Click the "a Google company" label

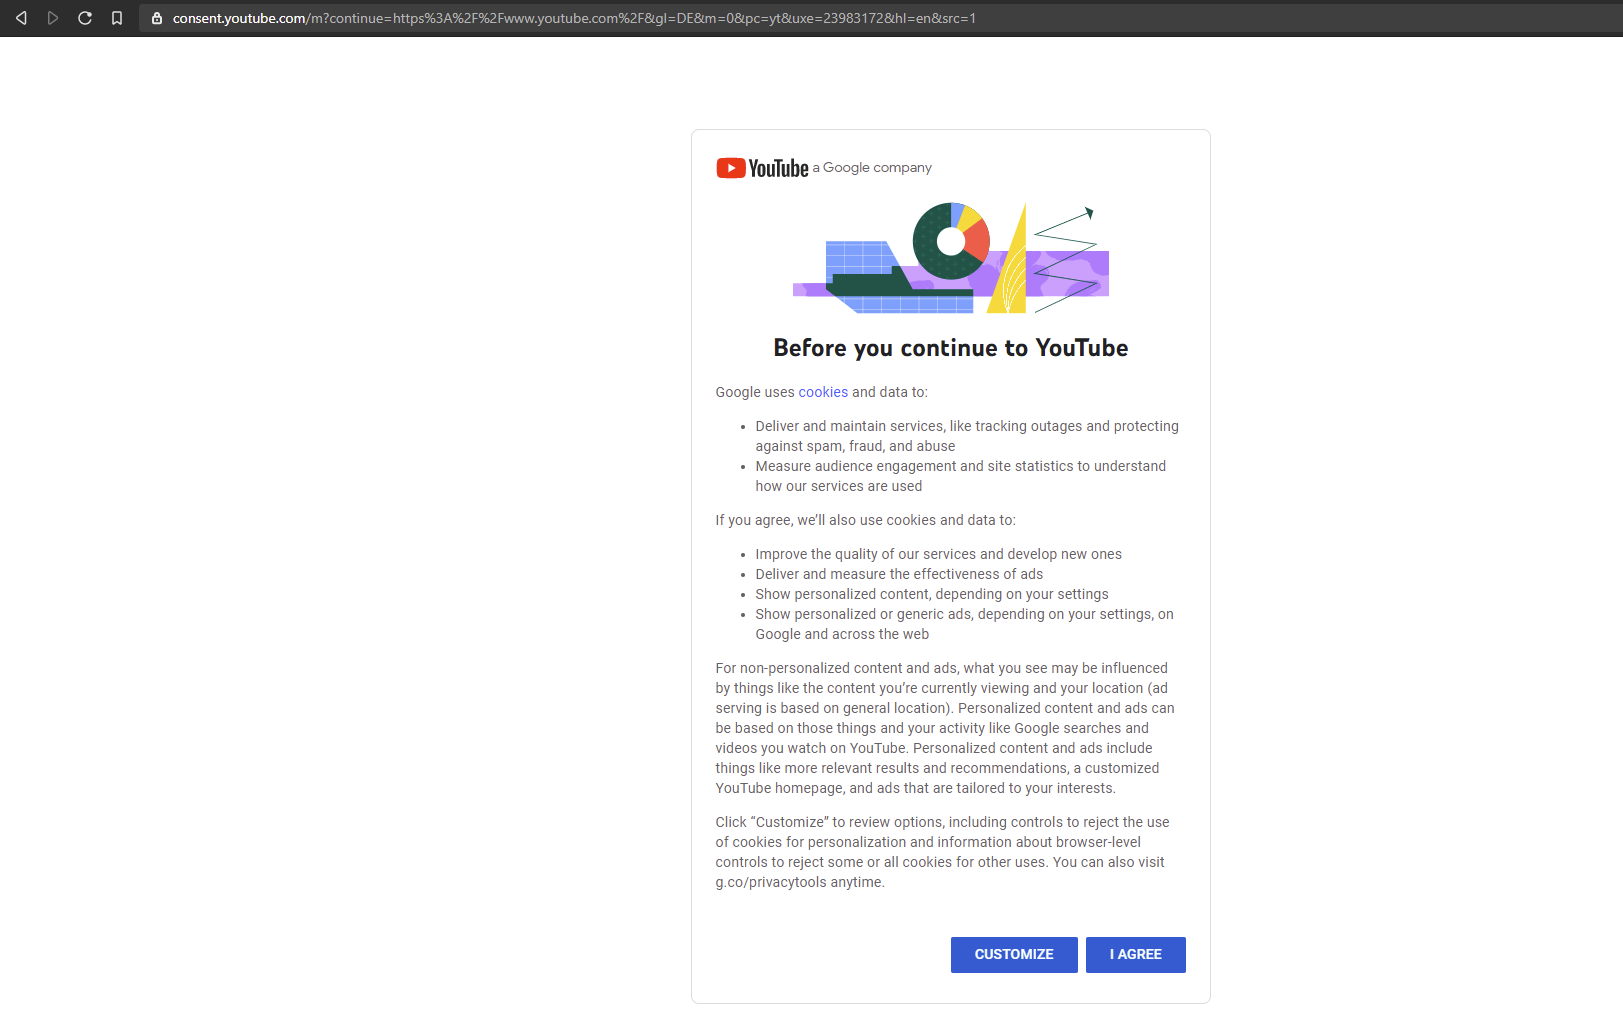pos(872,167)
